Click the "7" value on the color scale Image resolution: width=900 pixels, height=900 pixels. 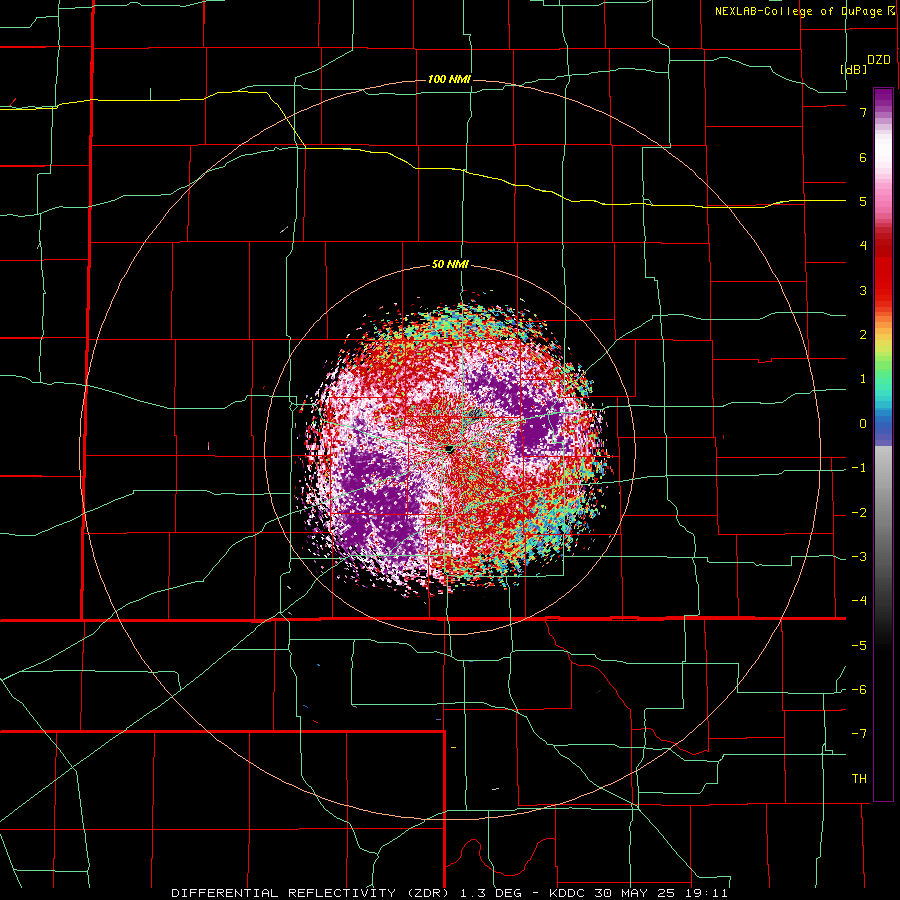coord(863,112)
